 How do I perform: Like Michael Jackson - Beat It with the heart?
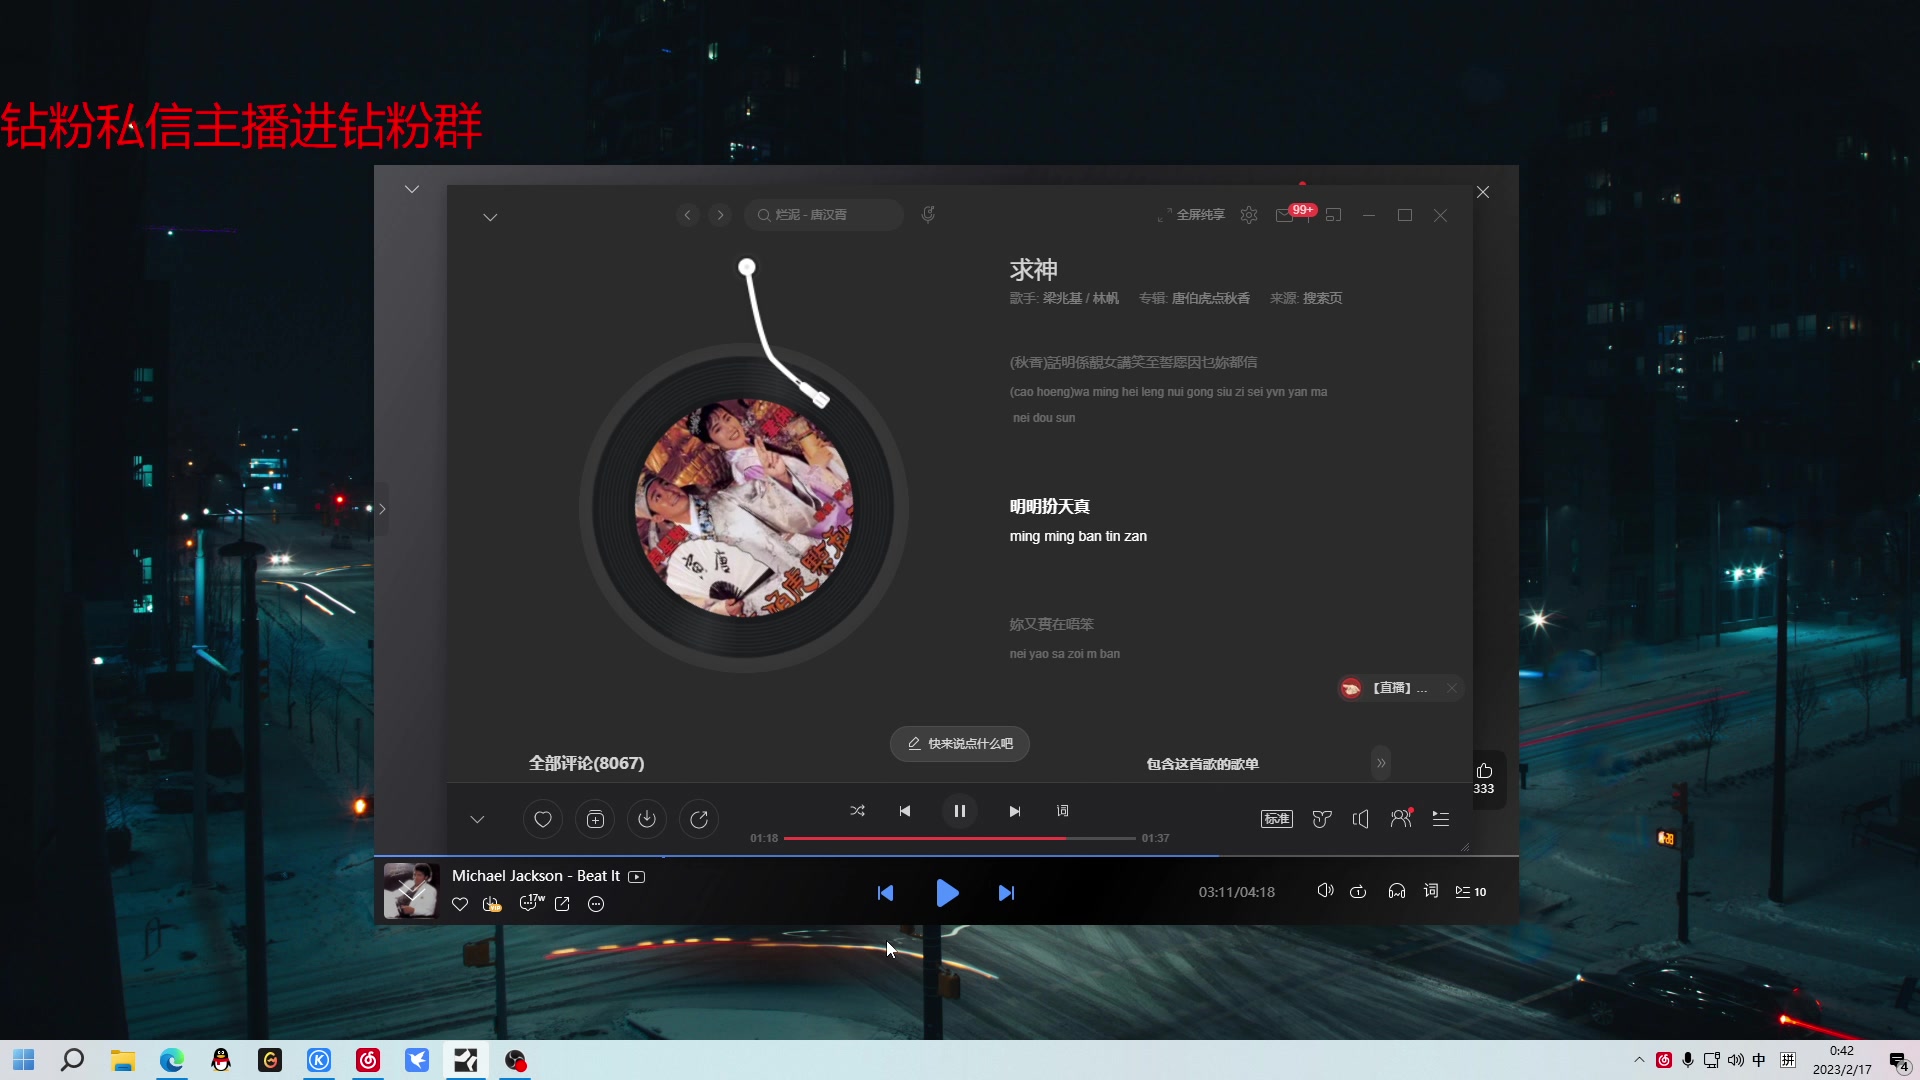coord(460,904)
